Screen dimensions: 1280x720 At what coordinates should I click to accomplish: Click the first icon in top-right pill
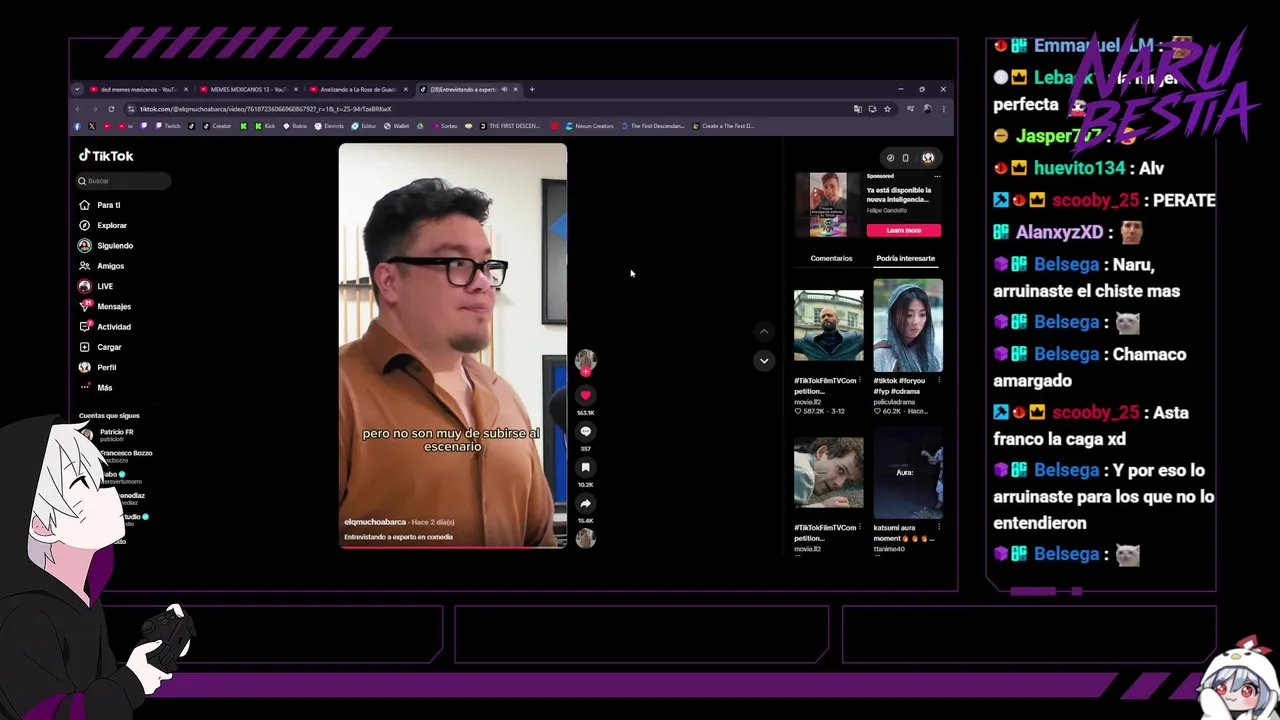tap(890, 158)
